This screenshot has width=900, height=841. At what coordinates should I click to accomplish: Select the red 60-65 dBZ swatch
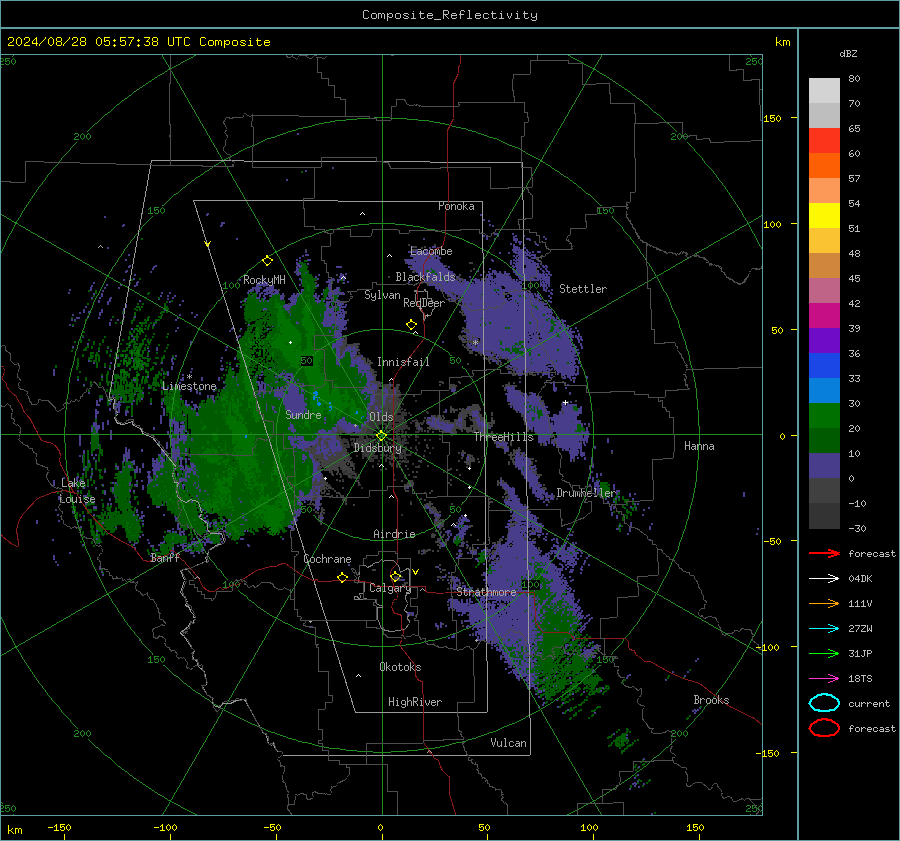824,141
